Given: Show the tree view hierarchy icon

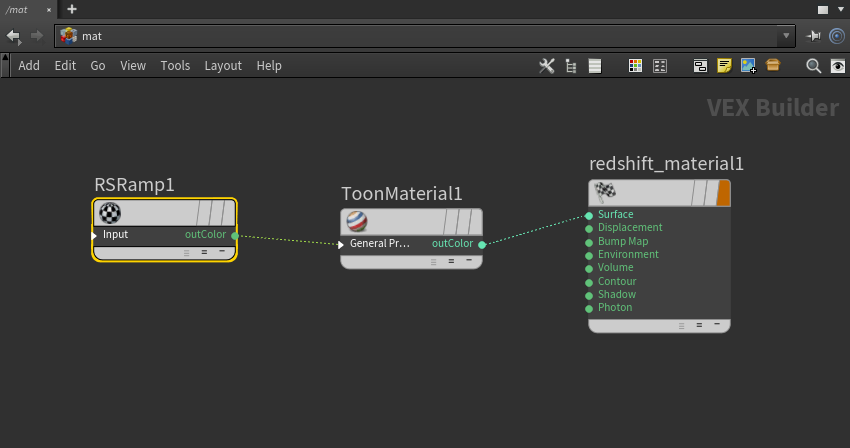Looking at the screenshot, I should point(571,66).
